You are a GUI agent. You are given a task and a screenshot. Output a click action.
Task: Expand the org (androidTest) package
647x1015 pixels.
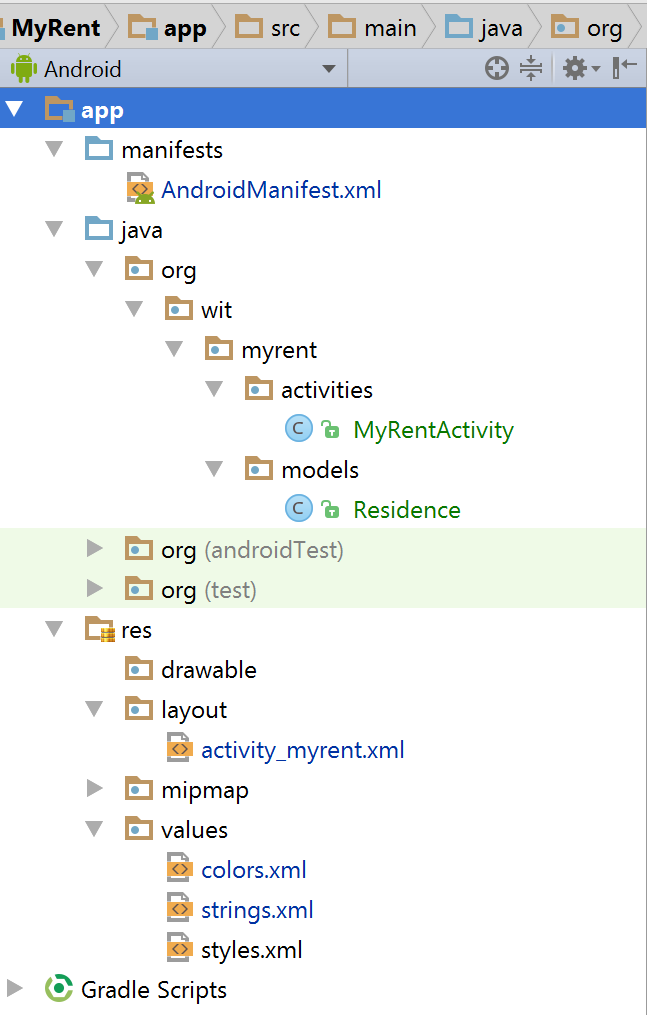pos(95,549)
